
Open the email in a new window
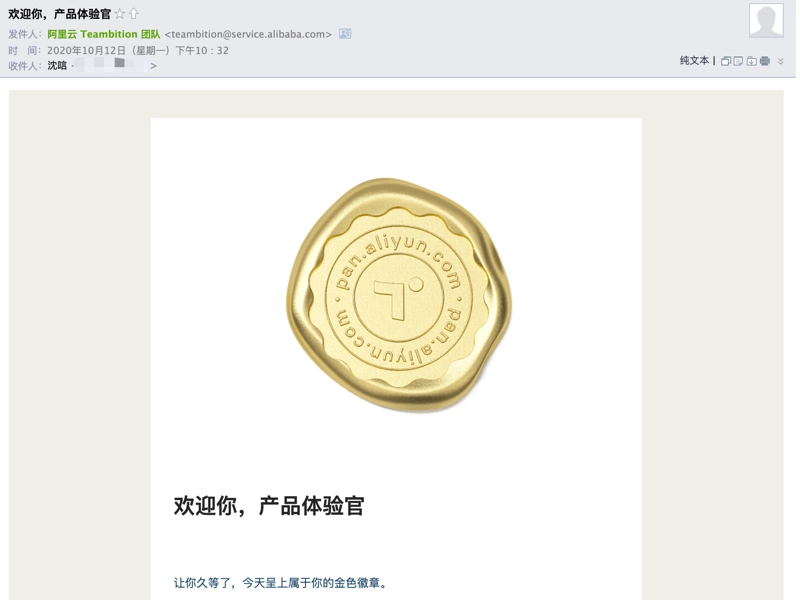(x=726, y=61)
